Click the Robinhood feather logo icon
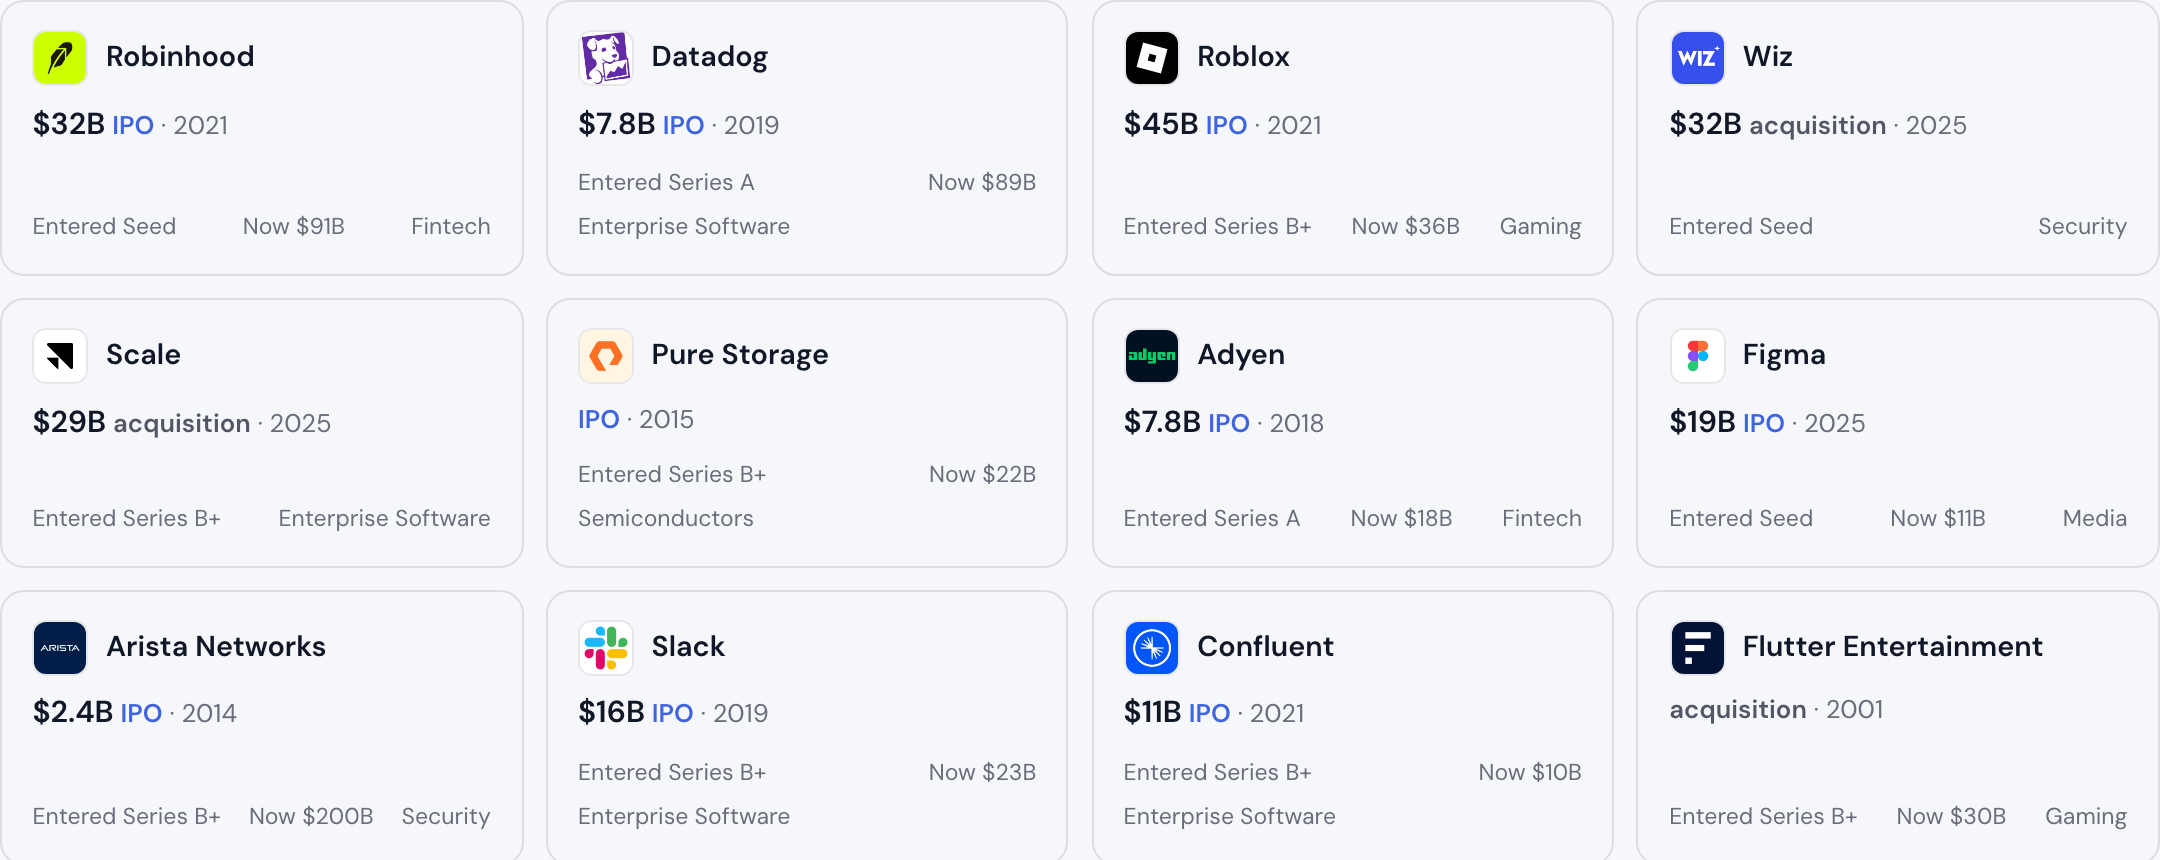Screen dimensions: 2160x860 click(x=60, y=57)
